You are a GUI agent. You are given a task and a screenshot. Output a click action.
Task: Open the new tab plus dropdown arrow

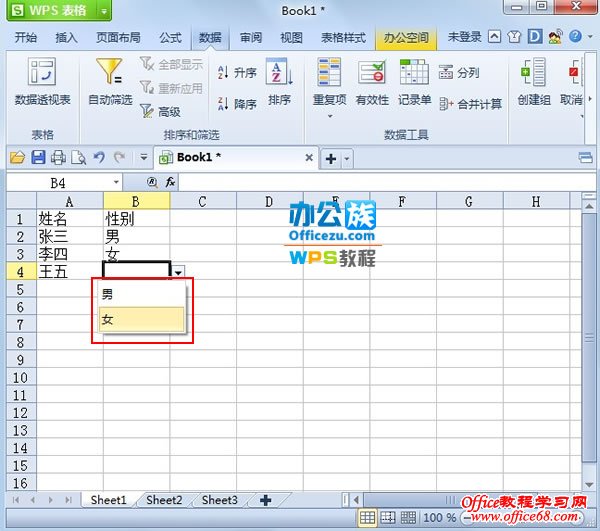347,158
